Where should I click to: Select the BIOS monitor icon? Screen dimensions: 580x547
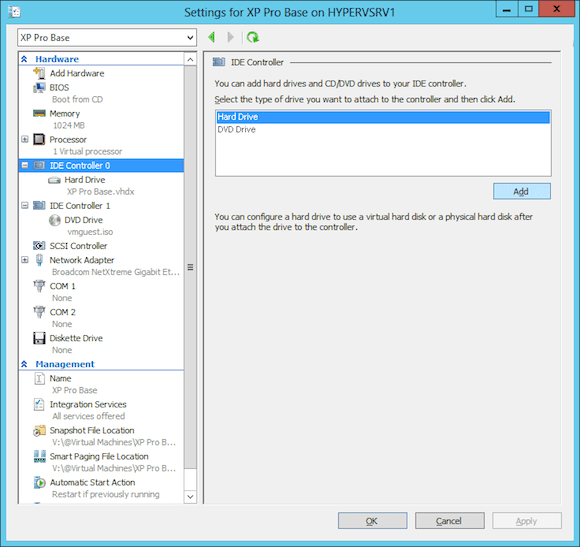tap(39, 88)
